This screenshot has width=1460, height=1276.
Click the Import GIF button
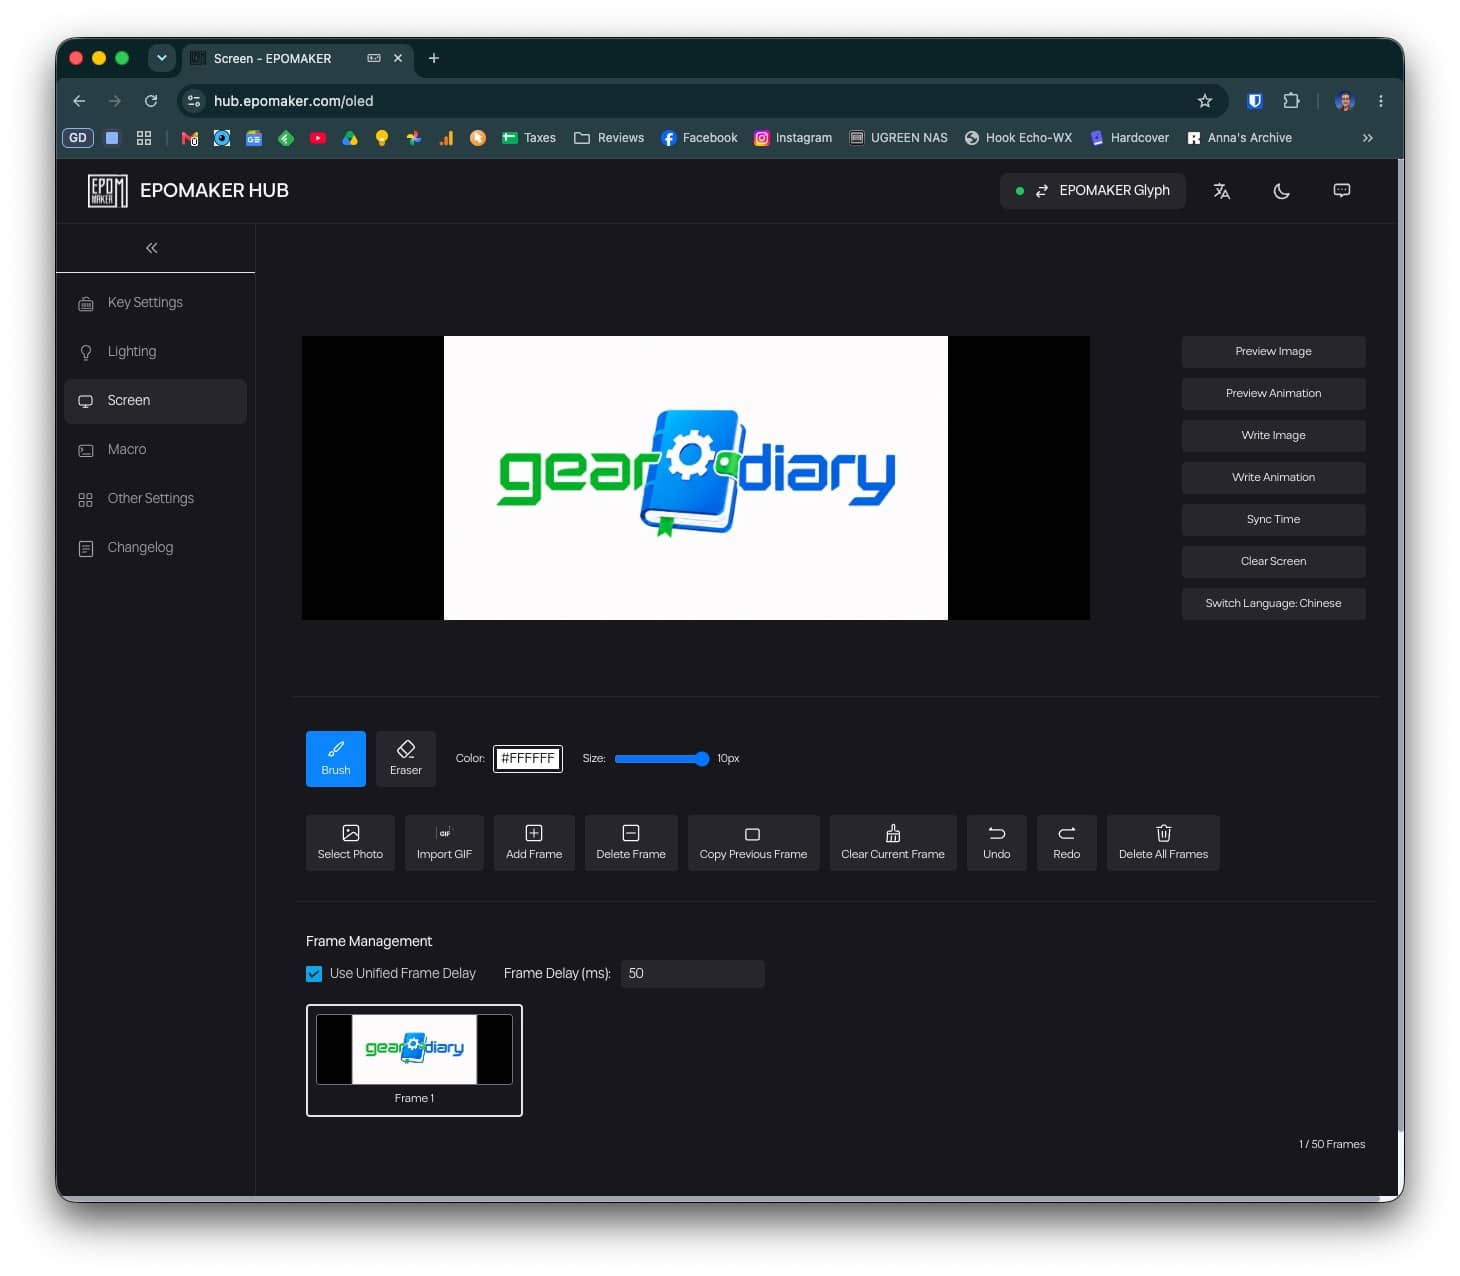444,842
